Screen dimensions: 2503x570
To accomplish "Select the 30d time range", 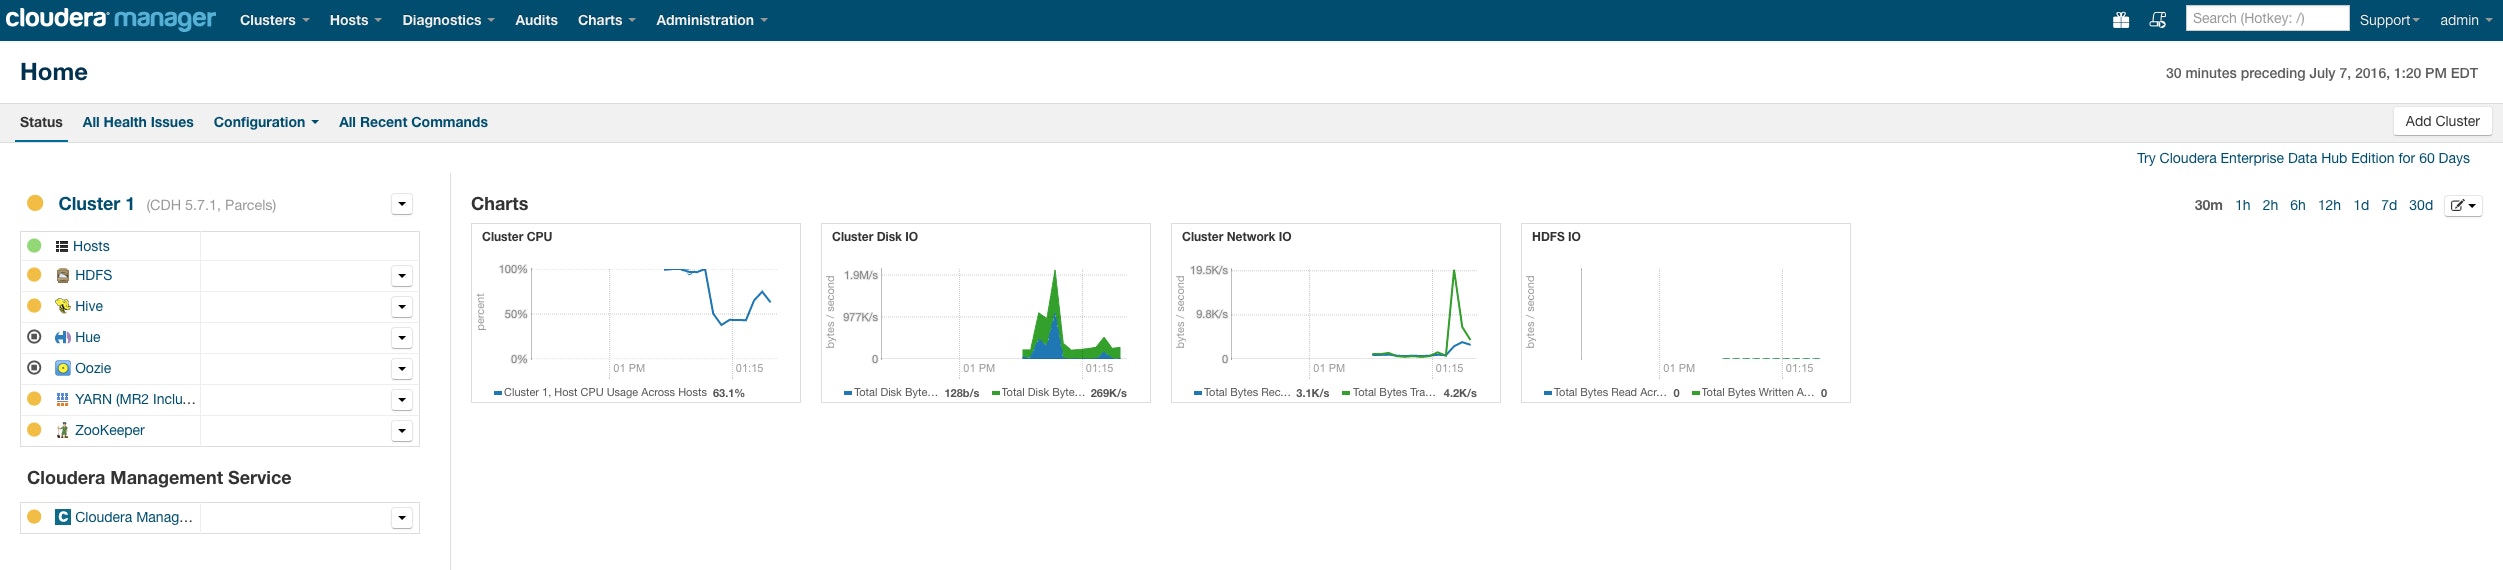I will pyautogui.click(x=2420, y=205).
